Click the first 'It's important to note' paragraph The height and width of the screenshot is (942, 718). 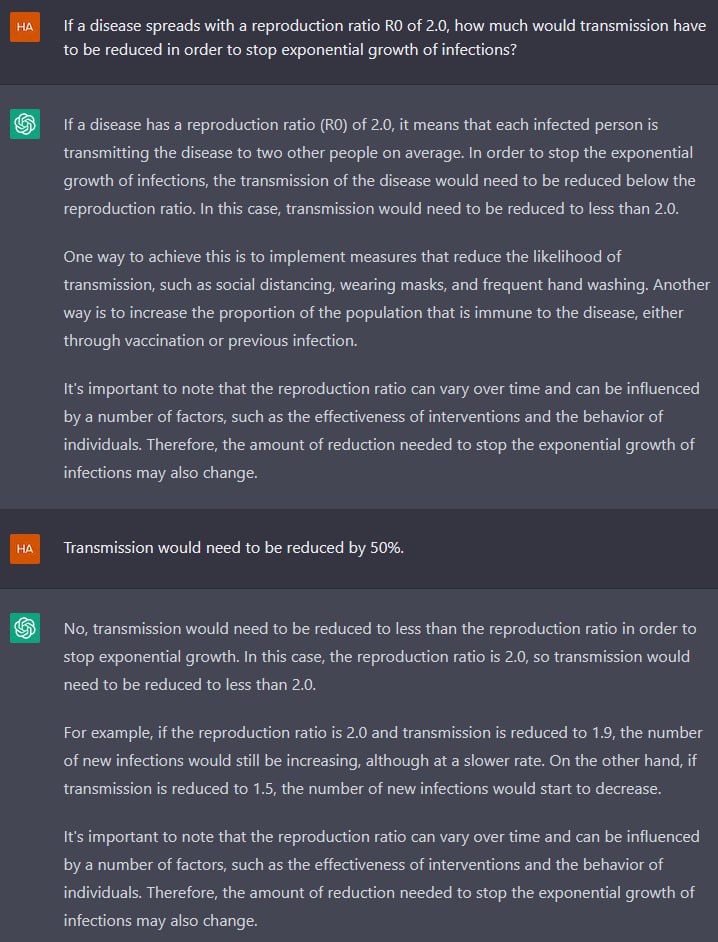(x=382, y=431)
